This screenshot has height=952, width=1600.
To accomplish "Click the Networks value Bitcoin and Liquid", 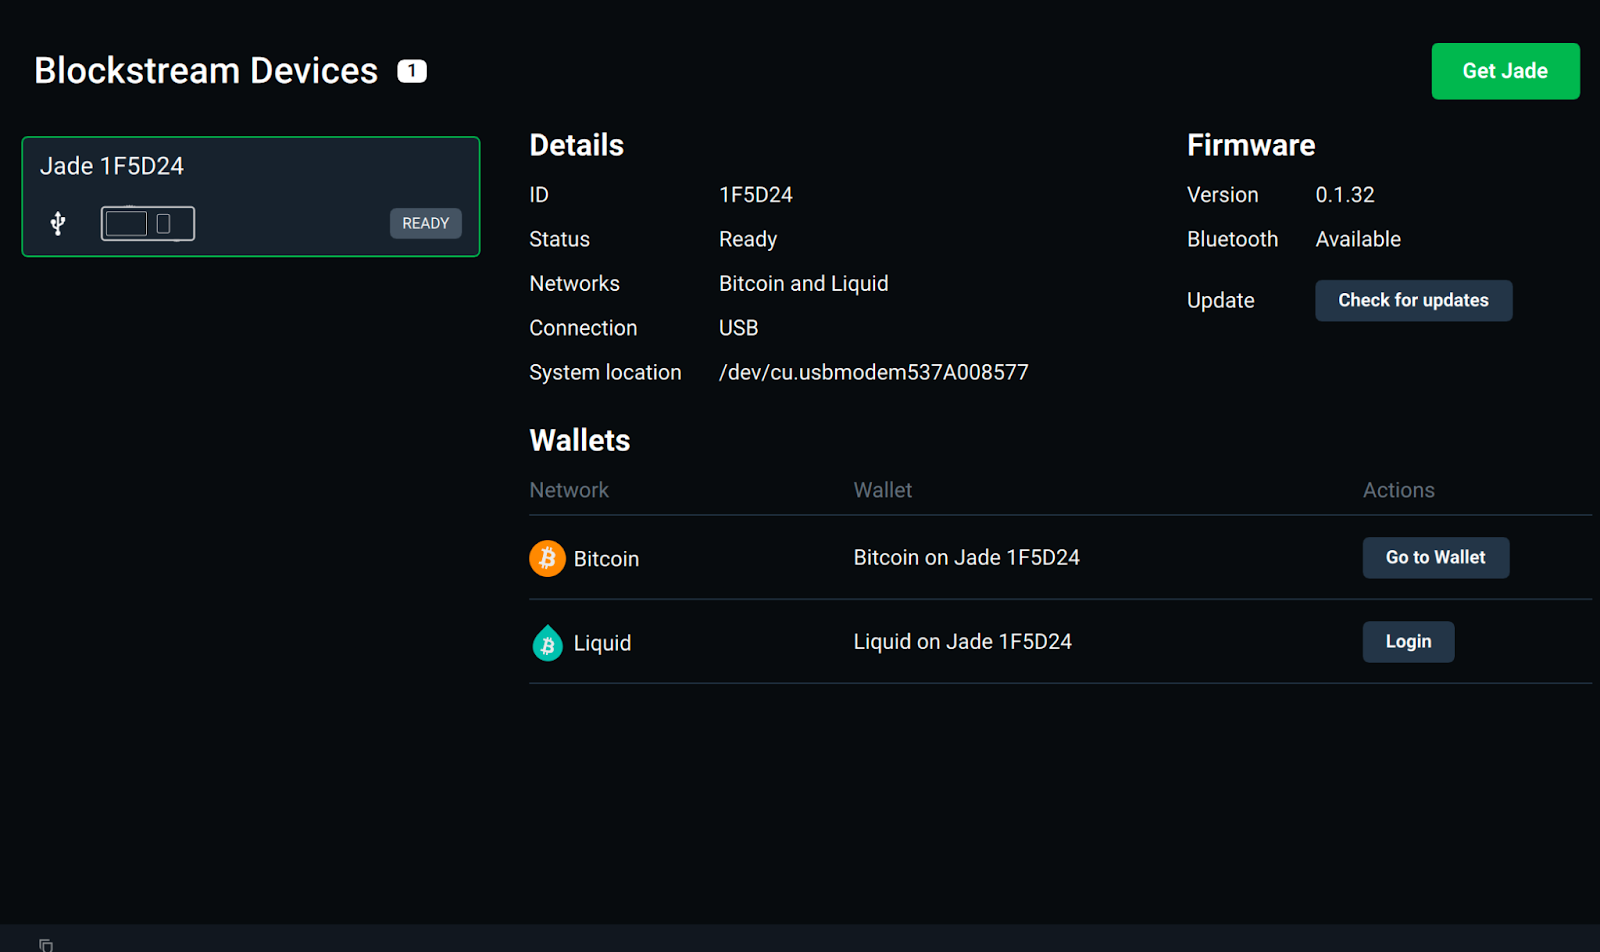I will click(803, 284).
